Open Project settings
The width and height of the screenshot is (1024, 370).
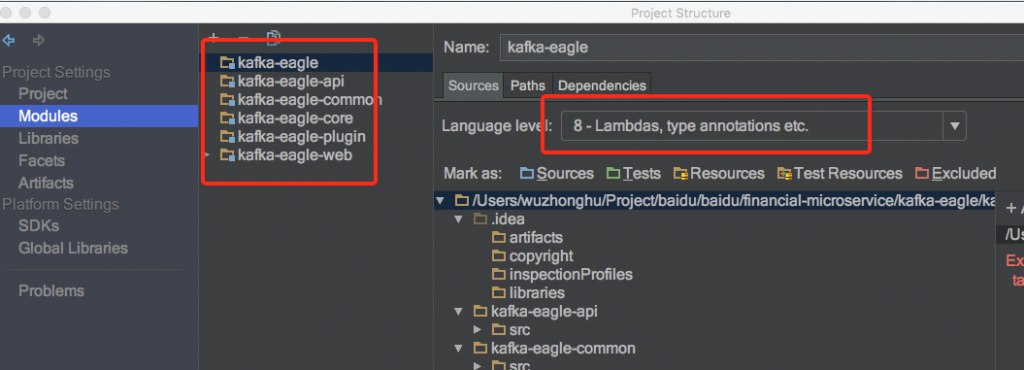point(43,94)
